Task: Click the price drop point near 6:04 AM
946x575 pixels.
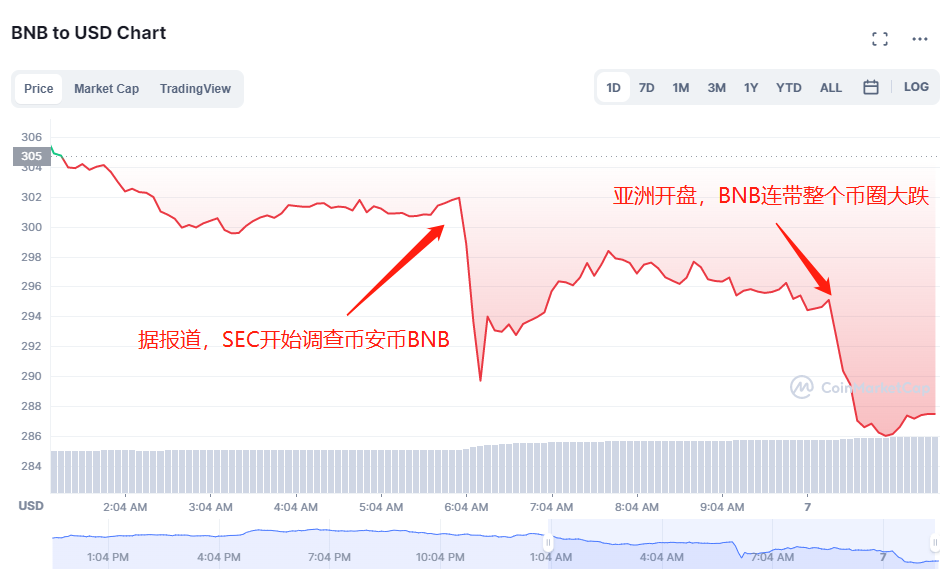Action: click(x=480, y=380)
